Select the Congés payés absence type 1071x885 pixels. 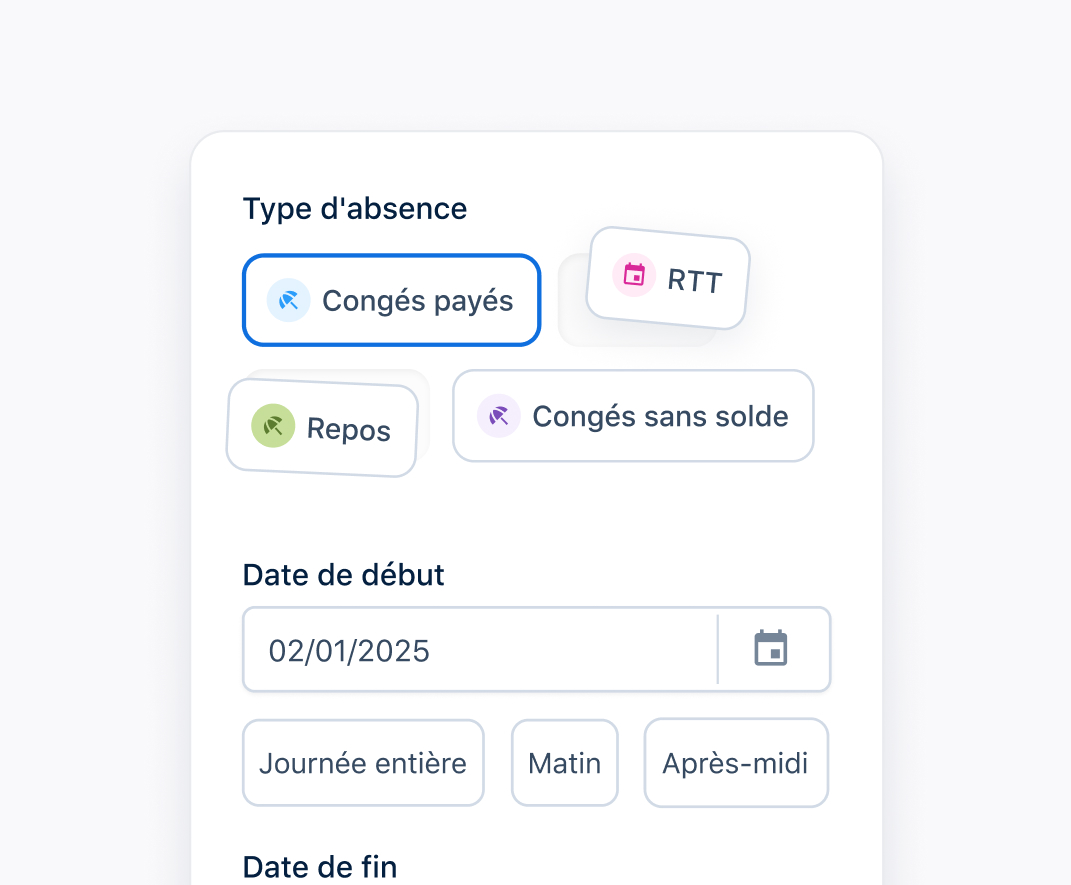click(391, 300)
